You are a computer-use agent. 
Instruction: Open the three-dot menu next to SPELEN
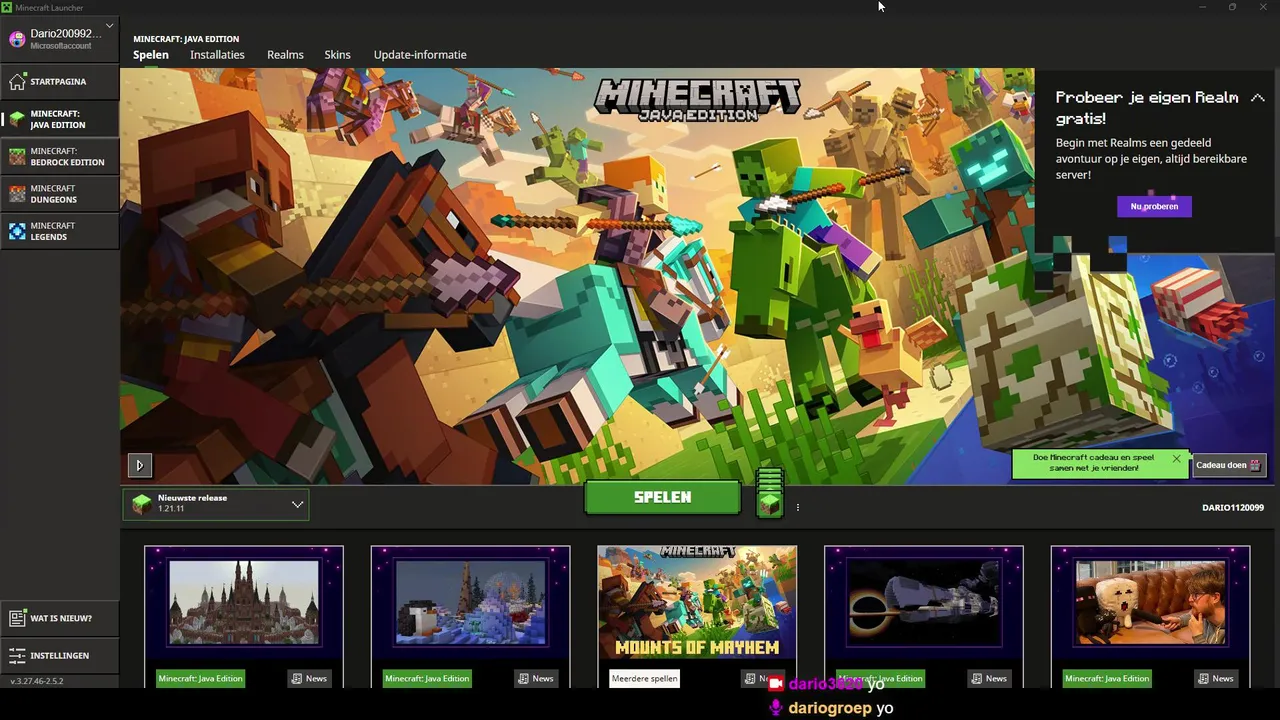coord(797,508)
